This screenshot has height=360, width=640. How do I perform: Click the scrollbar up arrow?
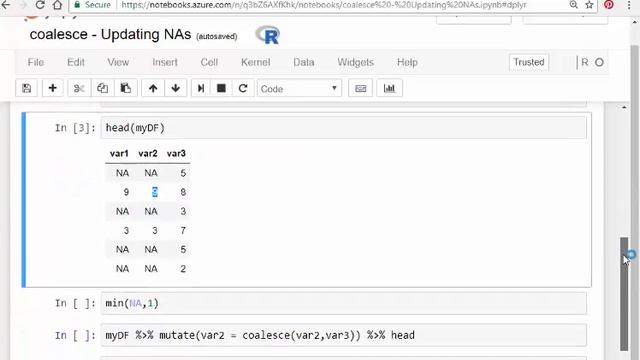point(624,107)
